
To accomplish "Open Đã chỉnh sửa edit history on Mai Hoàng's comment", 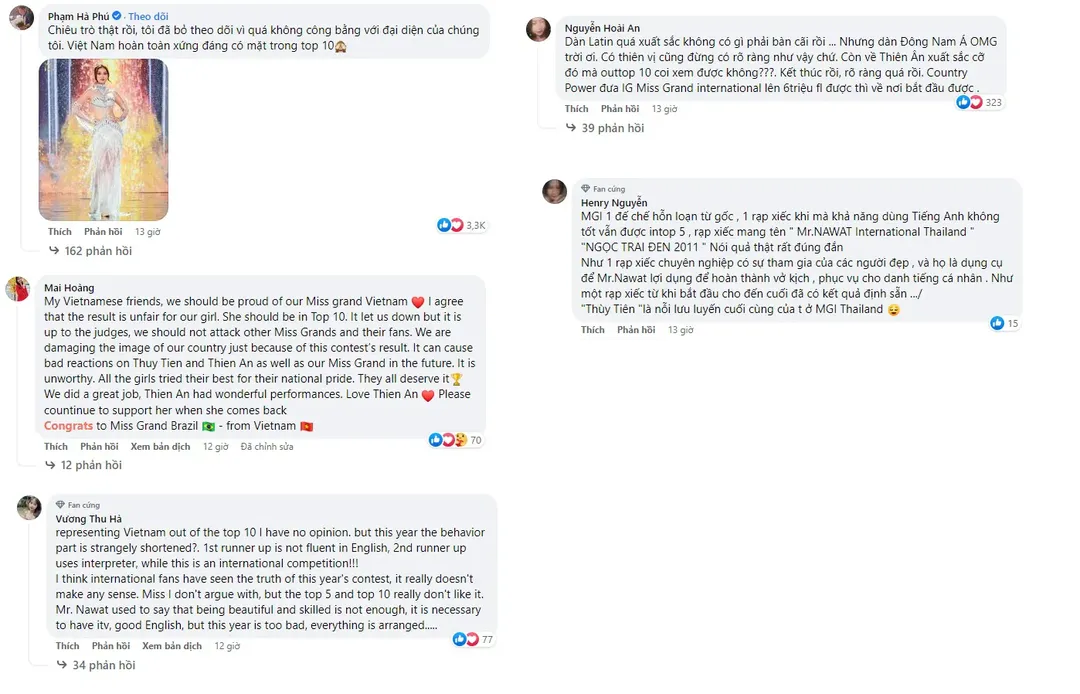I will [x=267, y=447].
